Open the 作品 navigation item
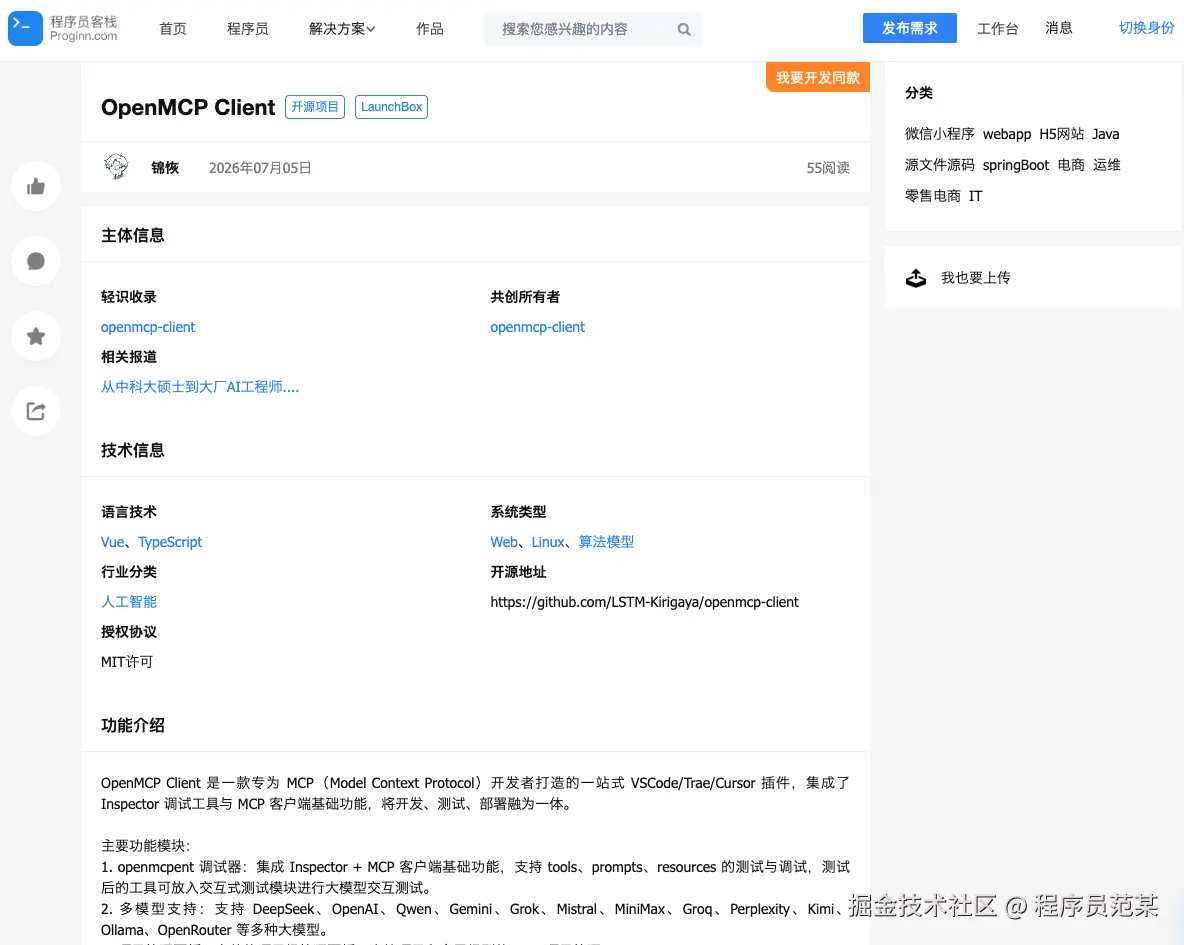1184x945 pixels. point(430,29)
